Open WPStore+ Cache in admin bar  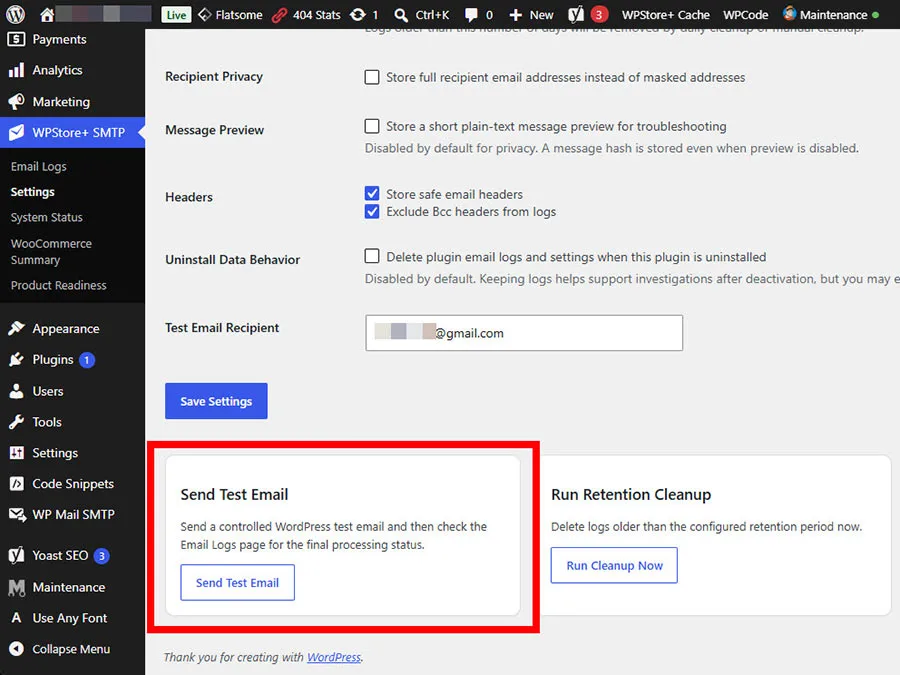click(666, 15)
